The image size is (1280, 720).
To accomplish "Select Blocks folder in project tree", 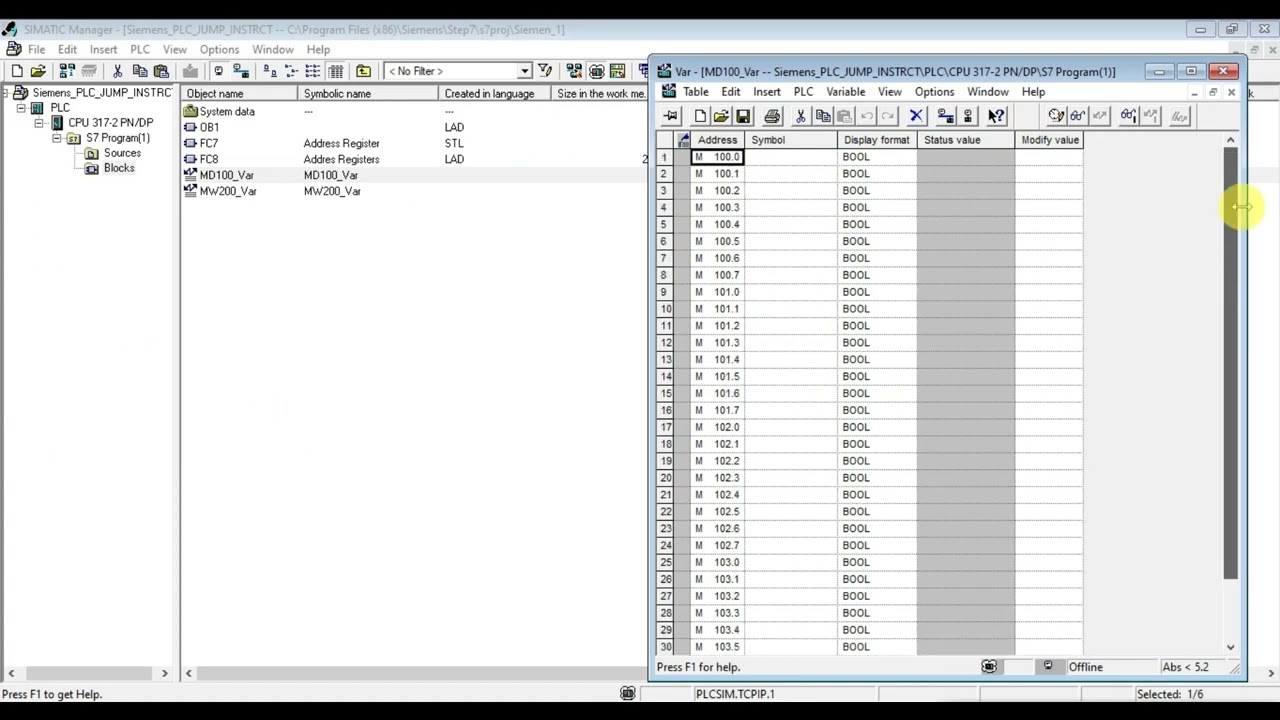I will (x=118, y=168).
